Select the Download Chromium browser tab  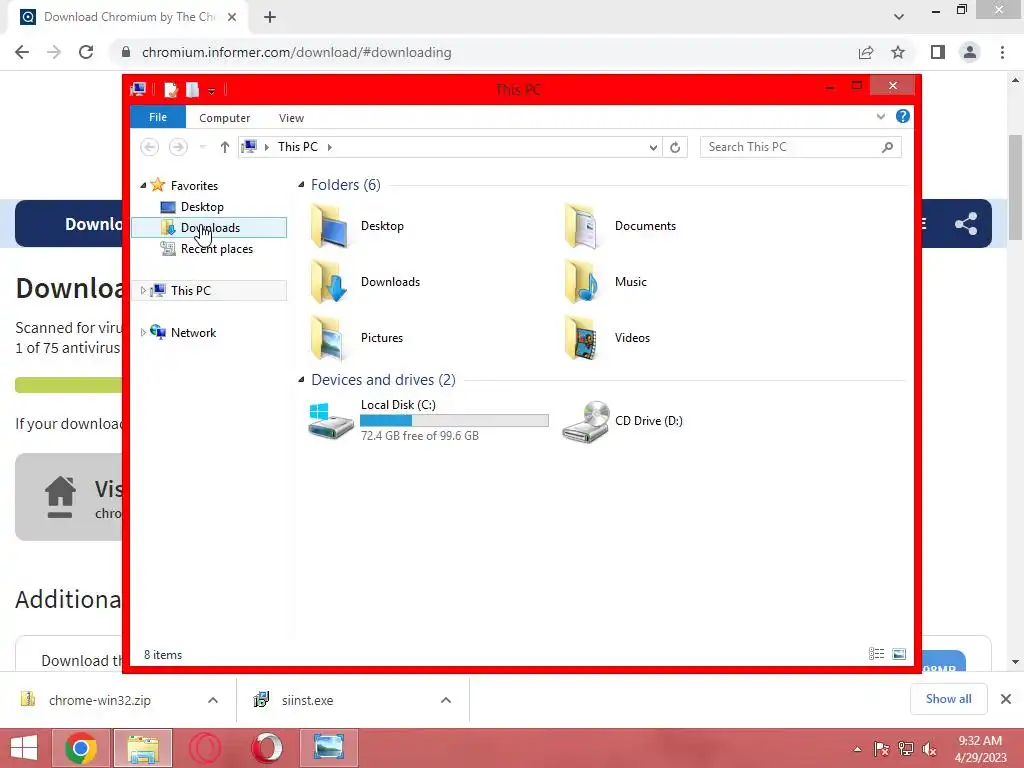[x=129, y=17]
